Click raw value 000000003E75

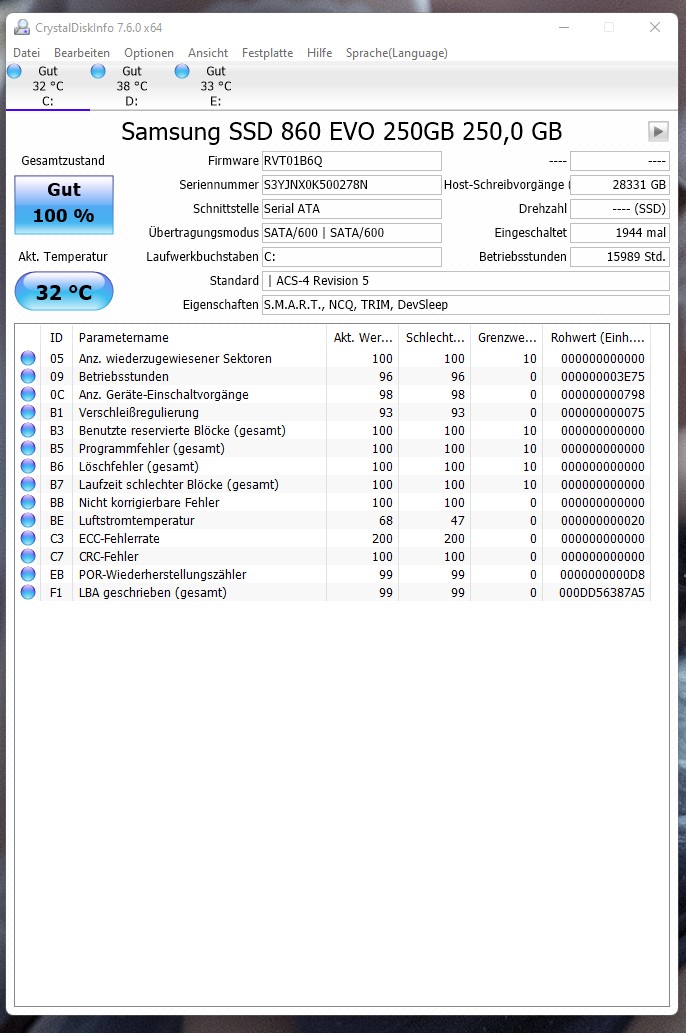(602, 376)
